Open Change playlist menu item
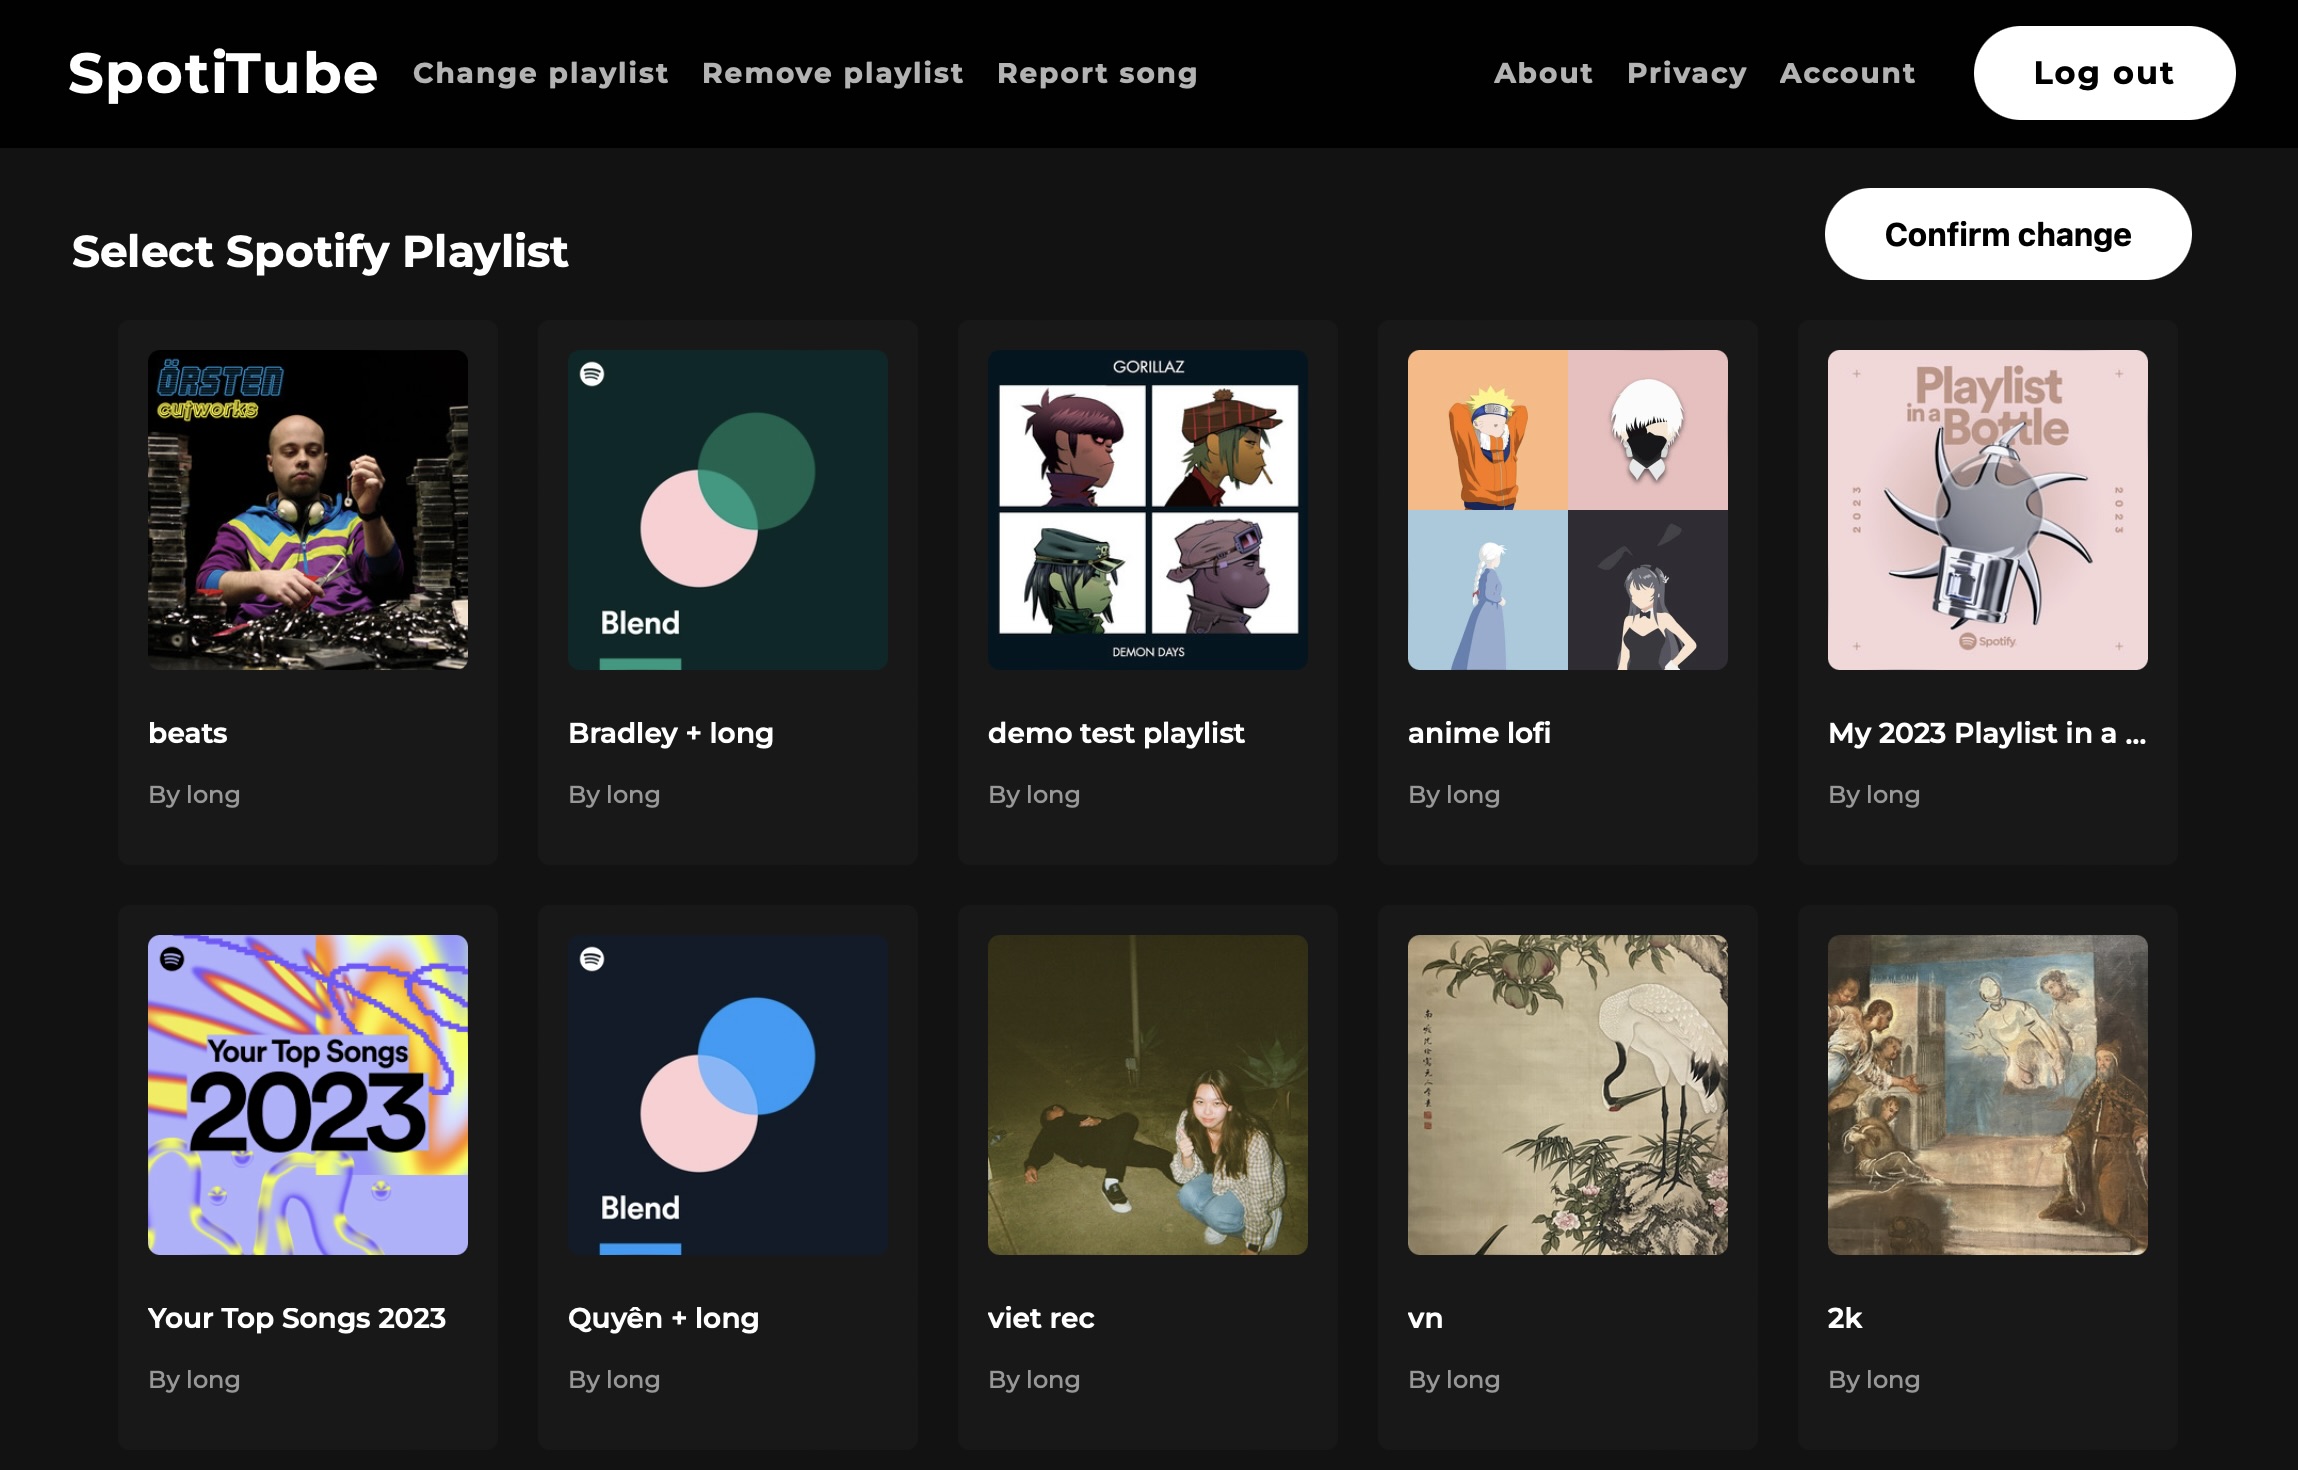Image resolution: width=2298 pixels, height=1470 pixels. pos(540,73)
